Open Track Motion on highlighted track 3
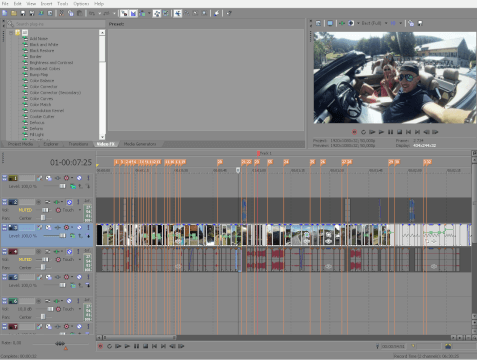This screenshot has height=360, width=477. (40, 227)
